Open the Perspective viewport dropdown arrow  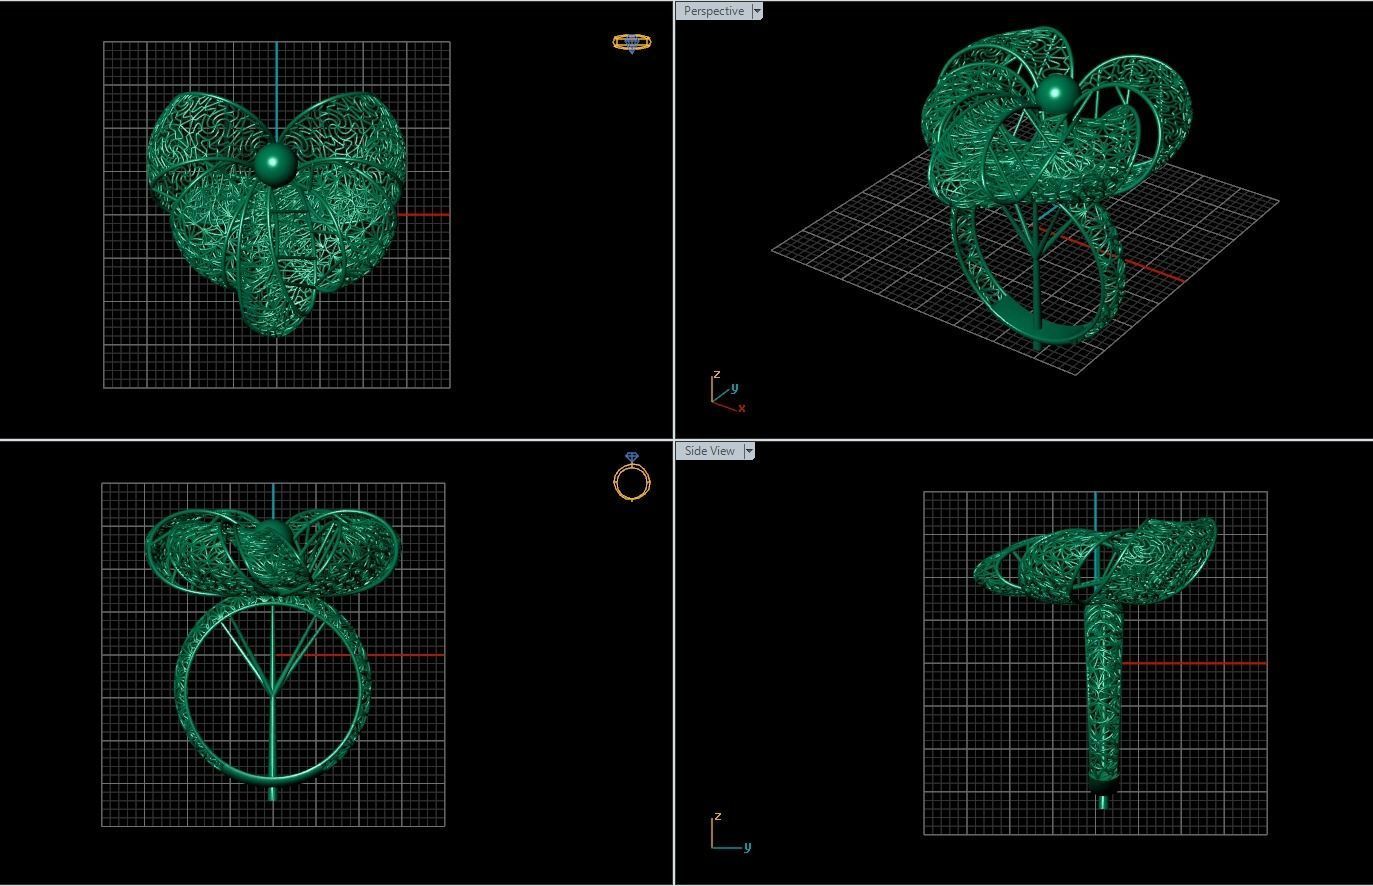[x=757, y=11]
